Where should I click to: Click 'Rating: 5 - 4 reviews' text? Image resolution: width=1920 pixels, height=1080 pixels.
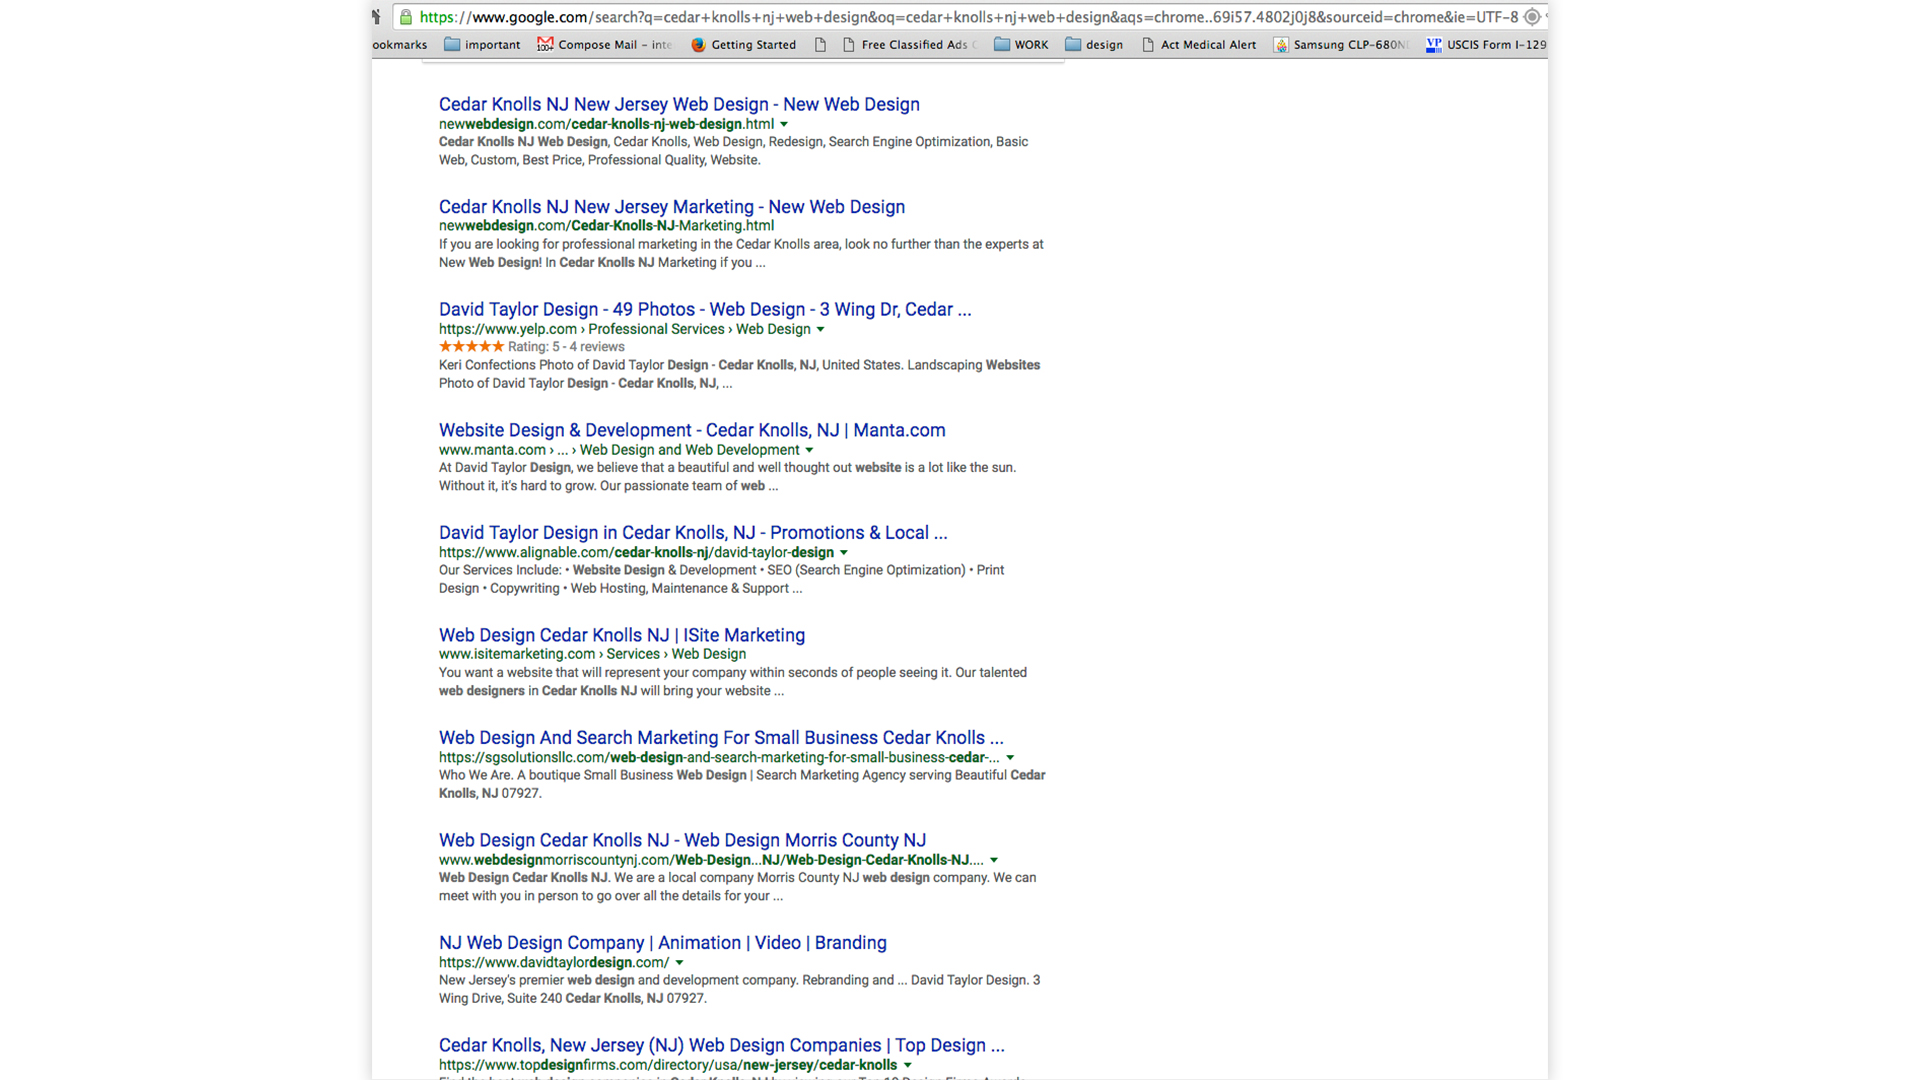[566, 347]
